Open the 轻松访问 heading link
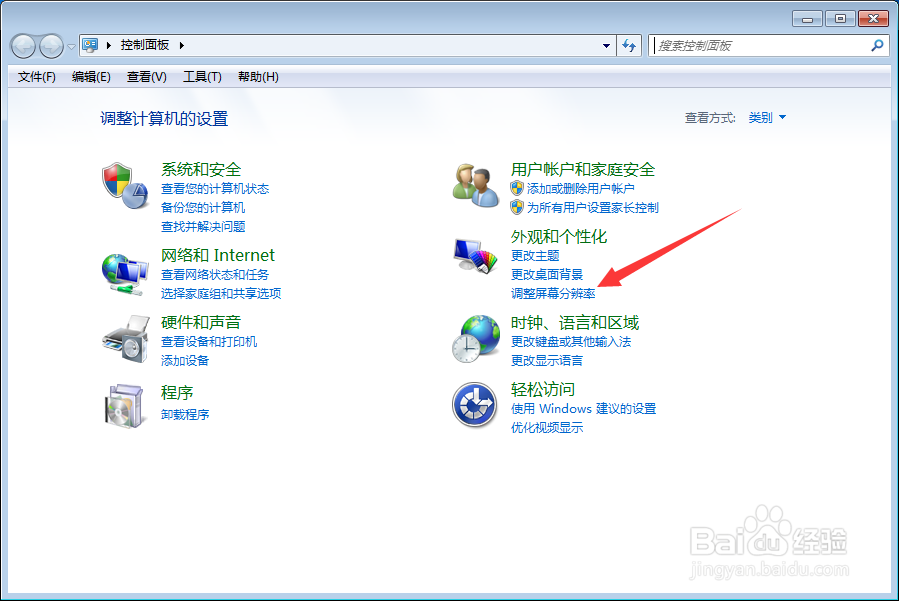 click(543, 389)
